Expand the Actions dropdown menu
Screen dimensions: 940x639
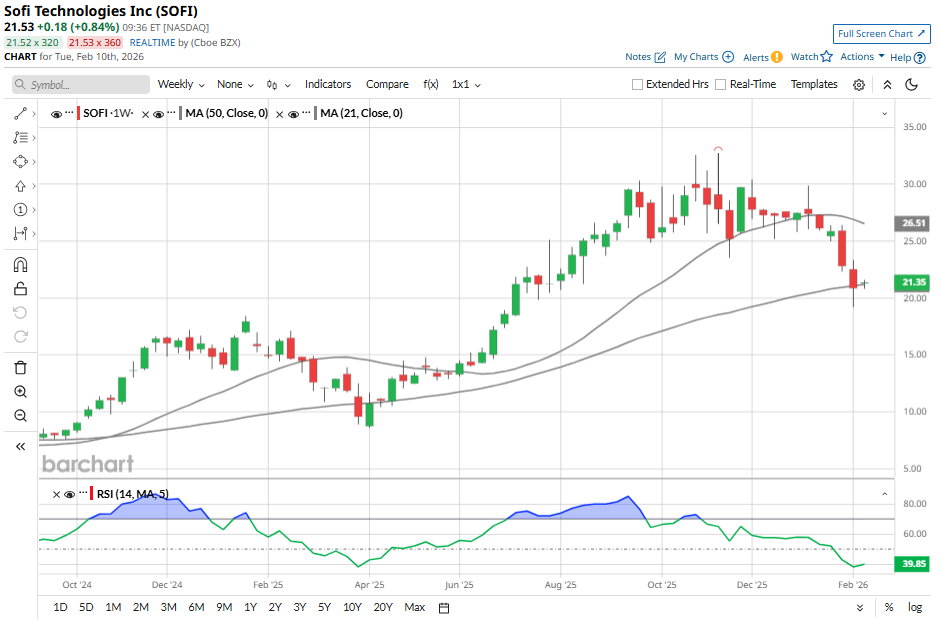(x=861, y=57)
